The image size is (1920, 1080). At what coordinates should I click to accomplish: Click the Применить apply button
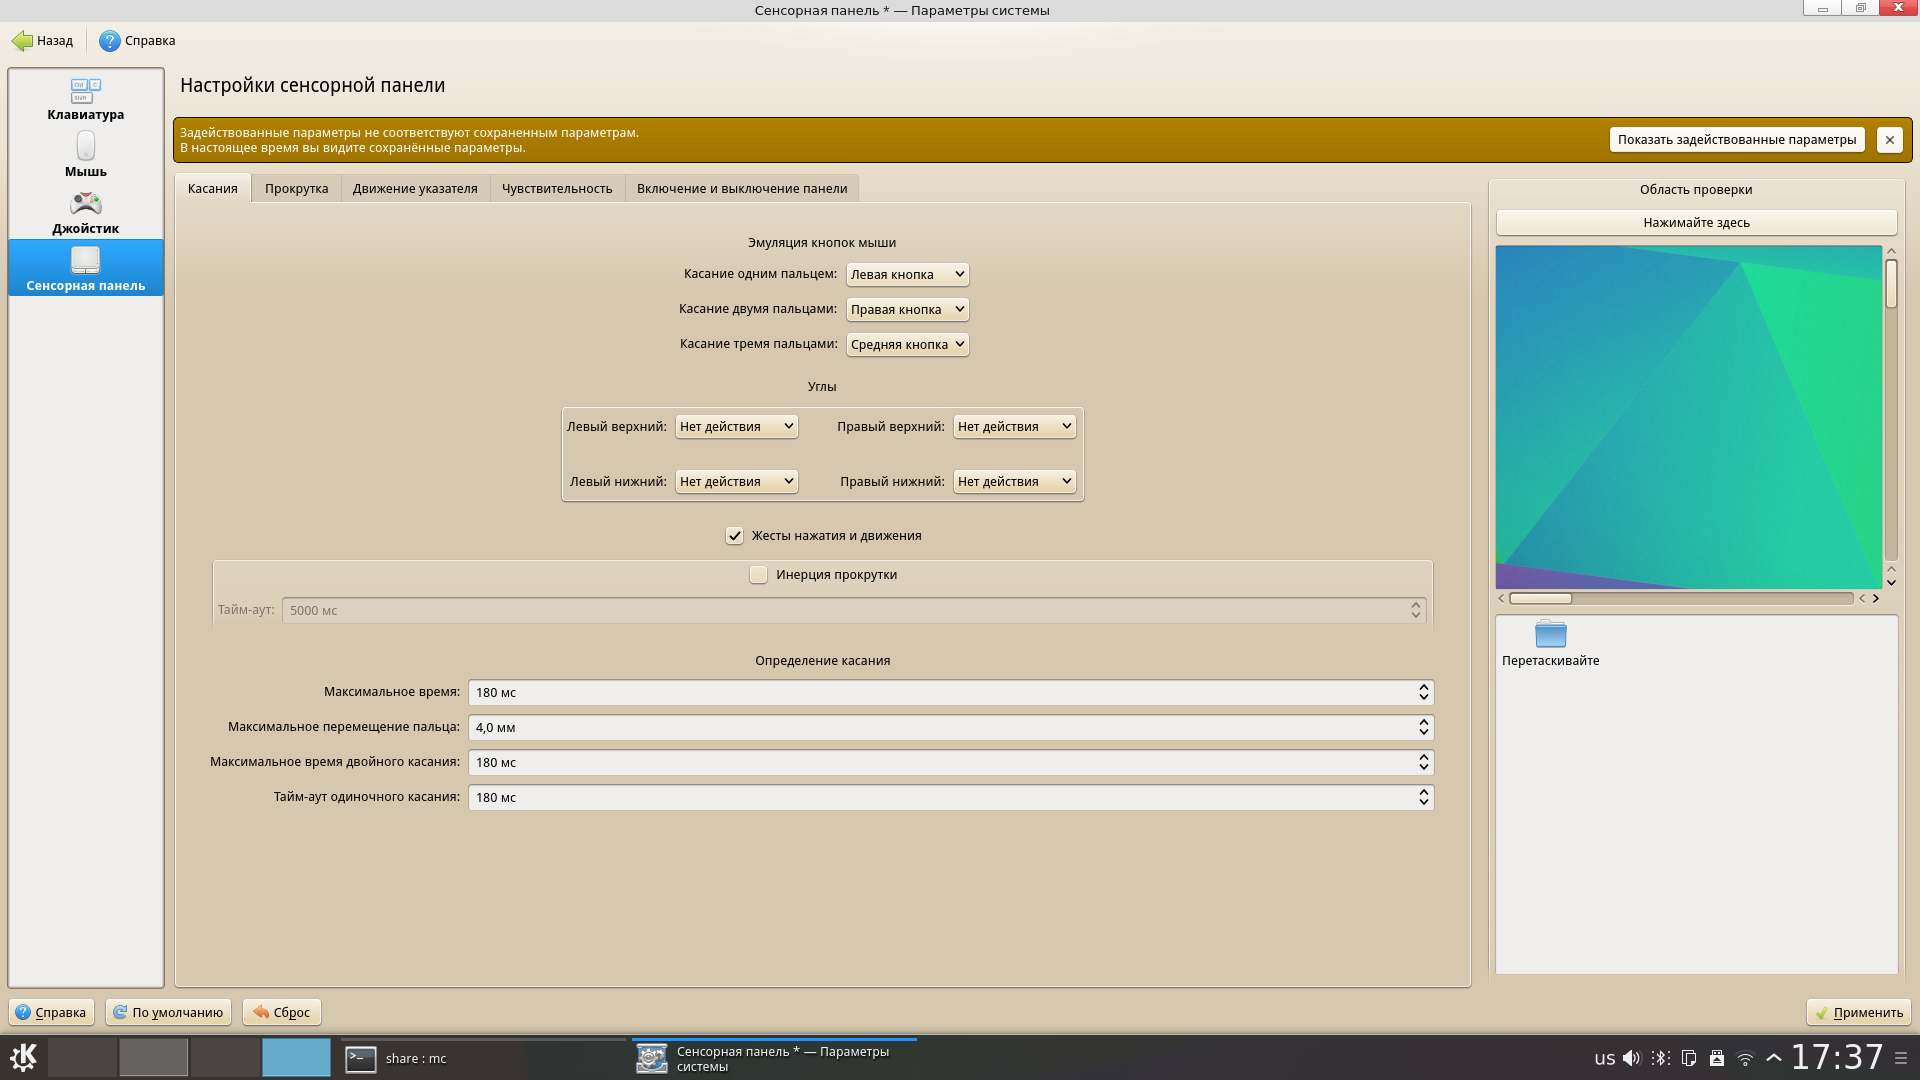tap(1858, 1012)
